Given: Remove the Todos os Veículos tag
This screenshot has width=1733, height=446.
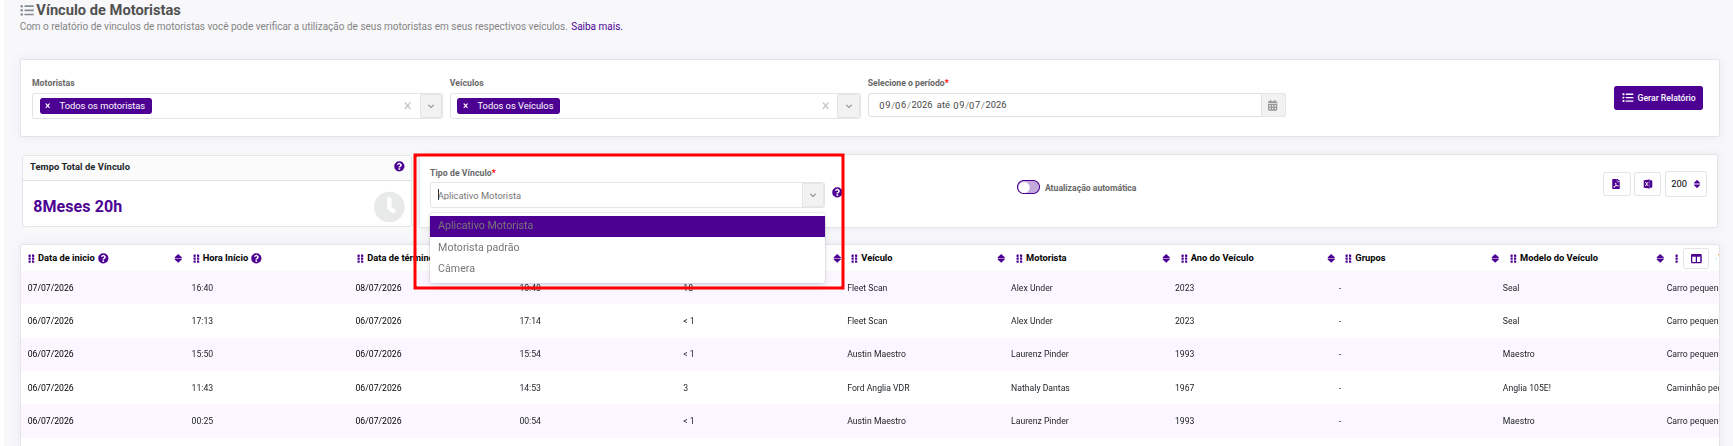Looking at the screenshot, I should (465, 106).
